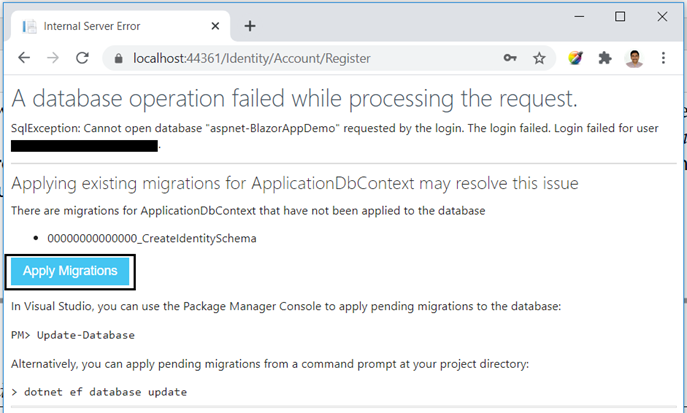Open a new browser tab
Image resolution: width=687 pixels, height=413 pixels.
[250, 26]
